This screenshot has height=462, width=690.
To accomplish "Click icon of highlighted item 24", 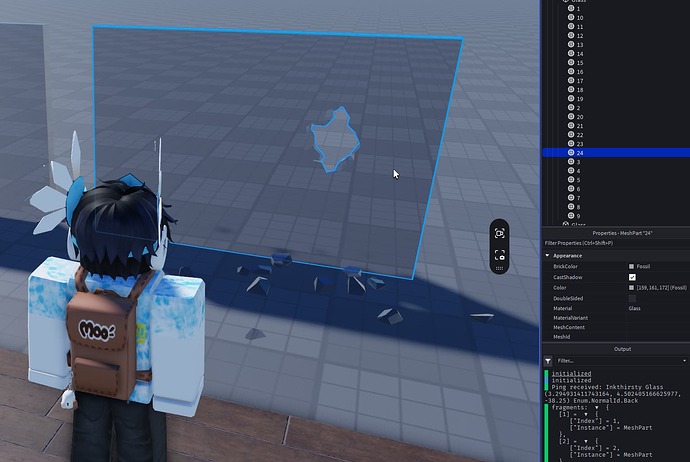I will click(571, 153).
